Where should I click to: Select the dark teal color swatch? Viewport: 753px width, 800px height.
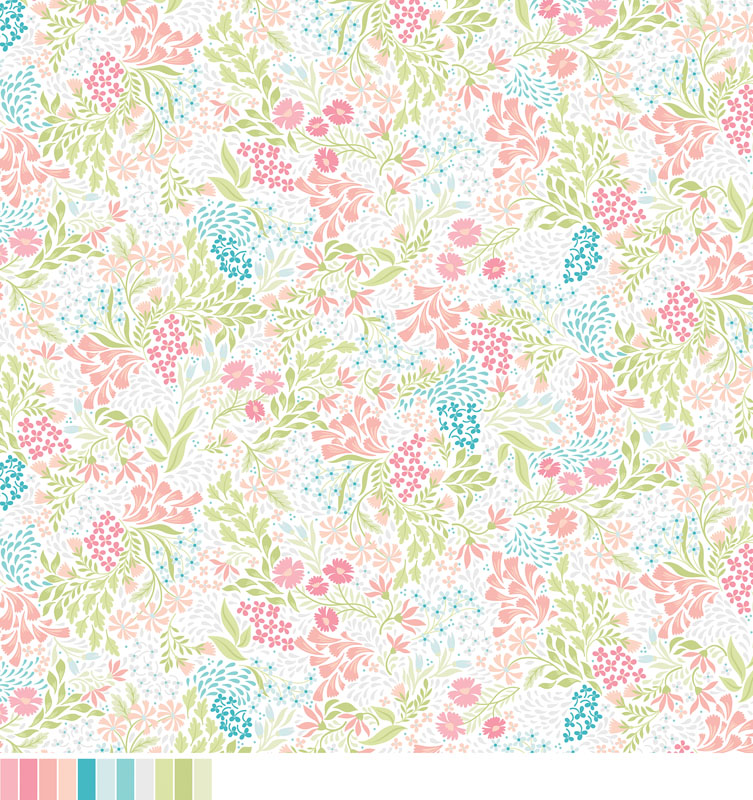(86, 779)
